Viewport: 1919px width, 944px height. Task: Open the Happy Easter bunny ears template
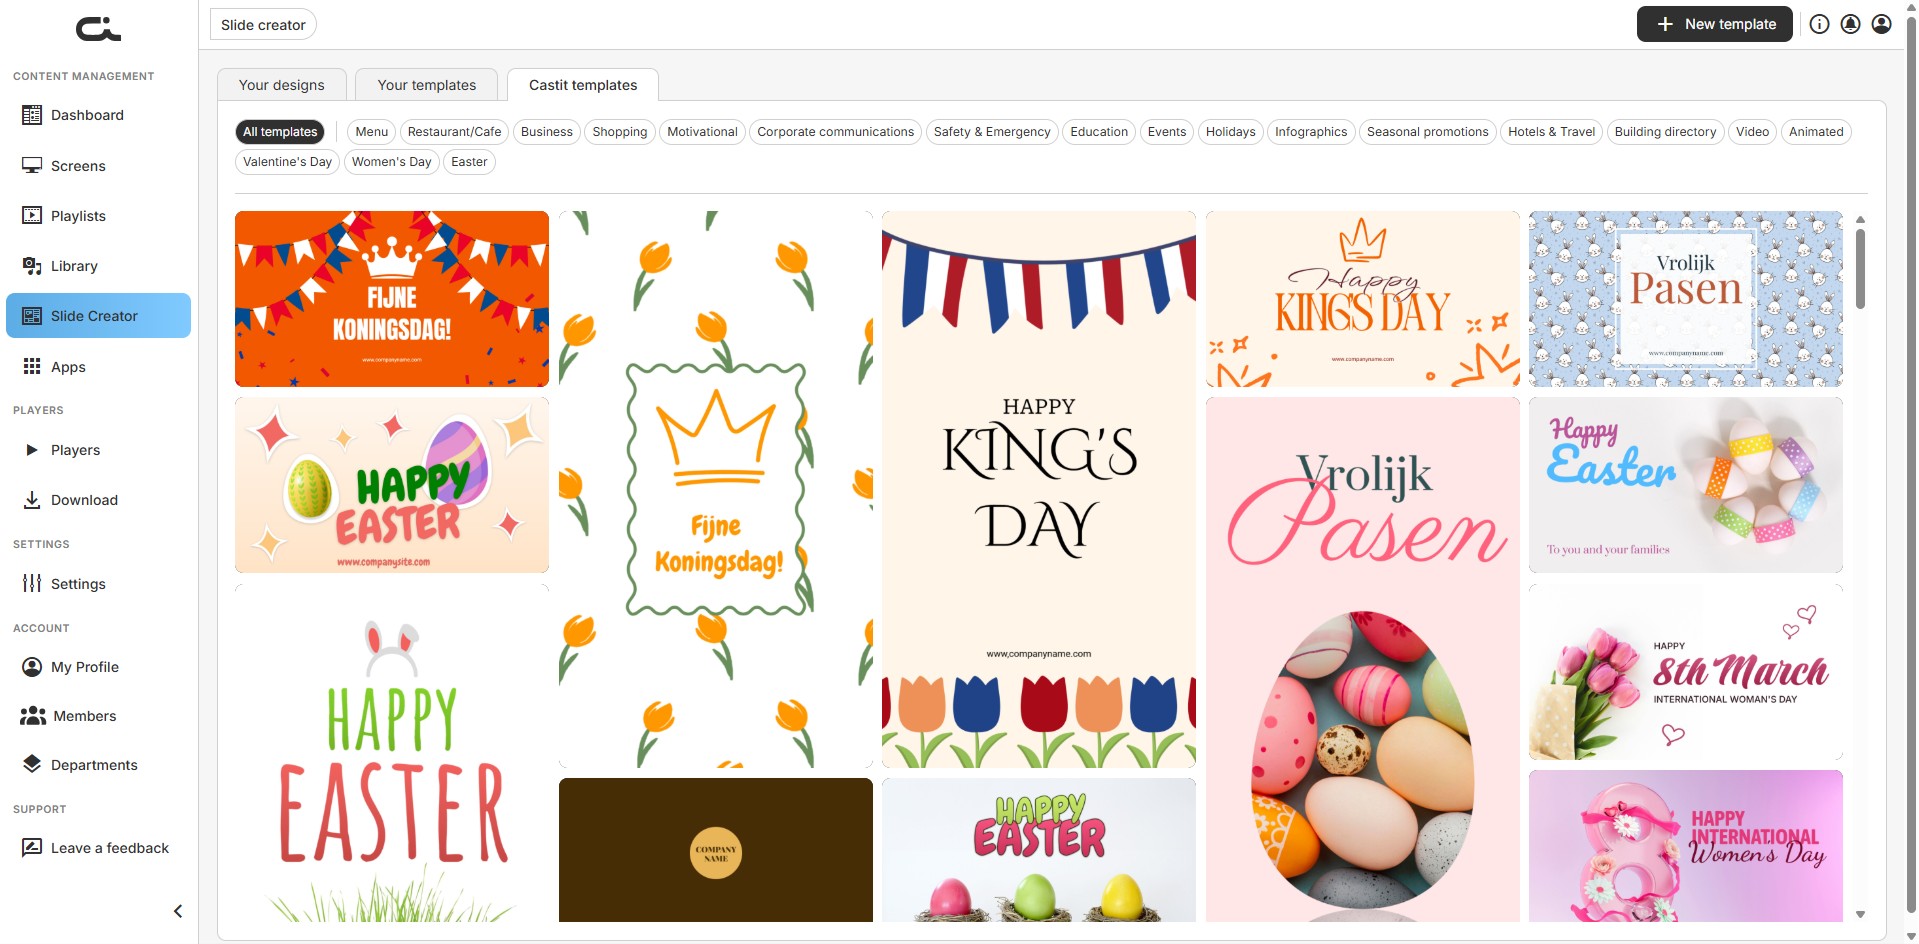pos(392,753)
